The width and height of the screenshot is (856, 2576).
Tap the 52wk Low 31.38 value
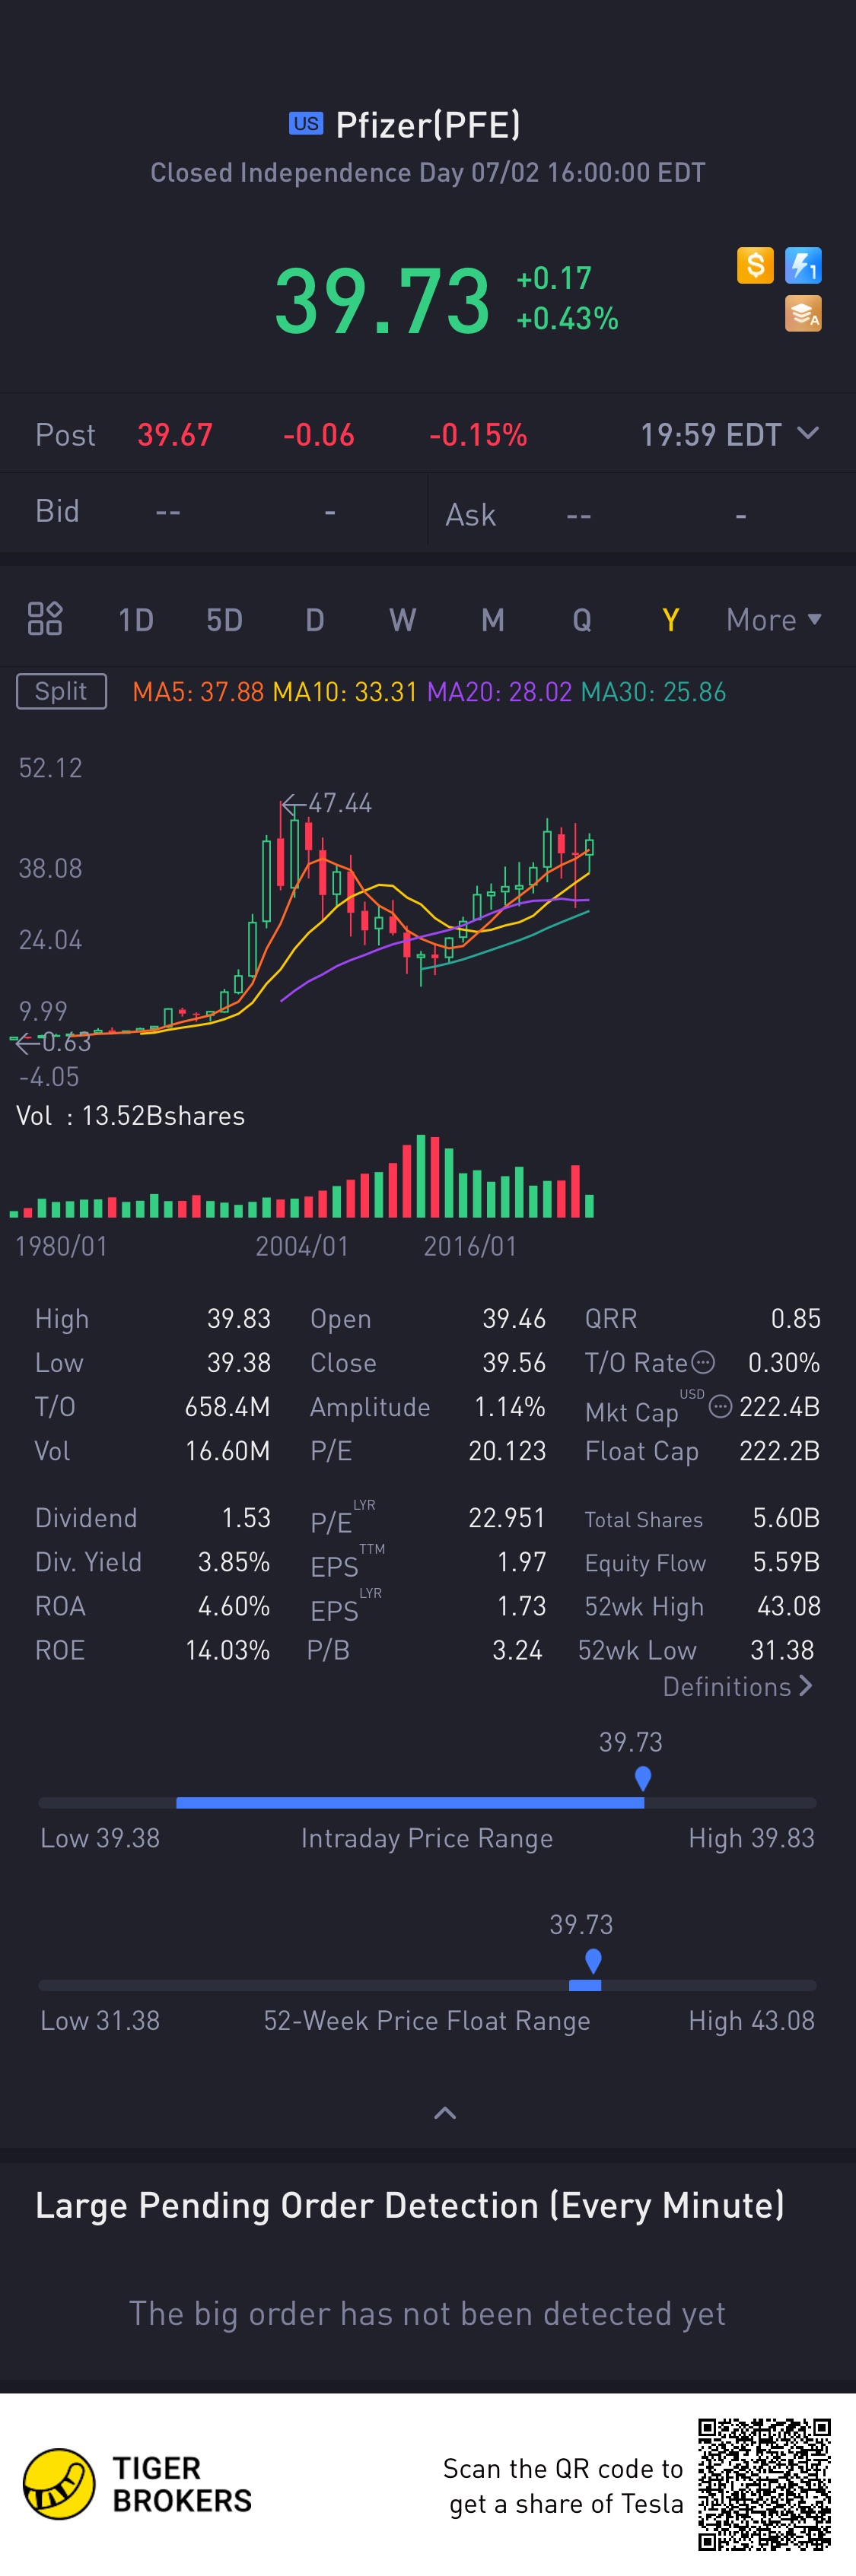pos(782,1649)
